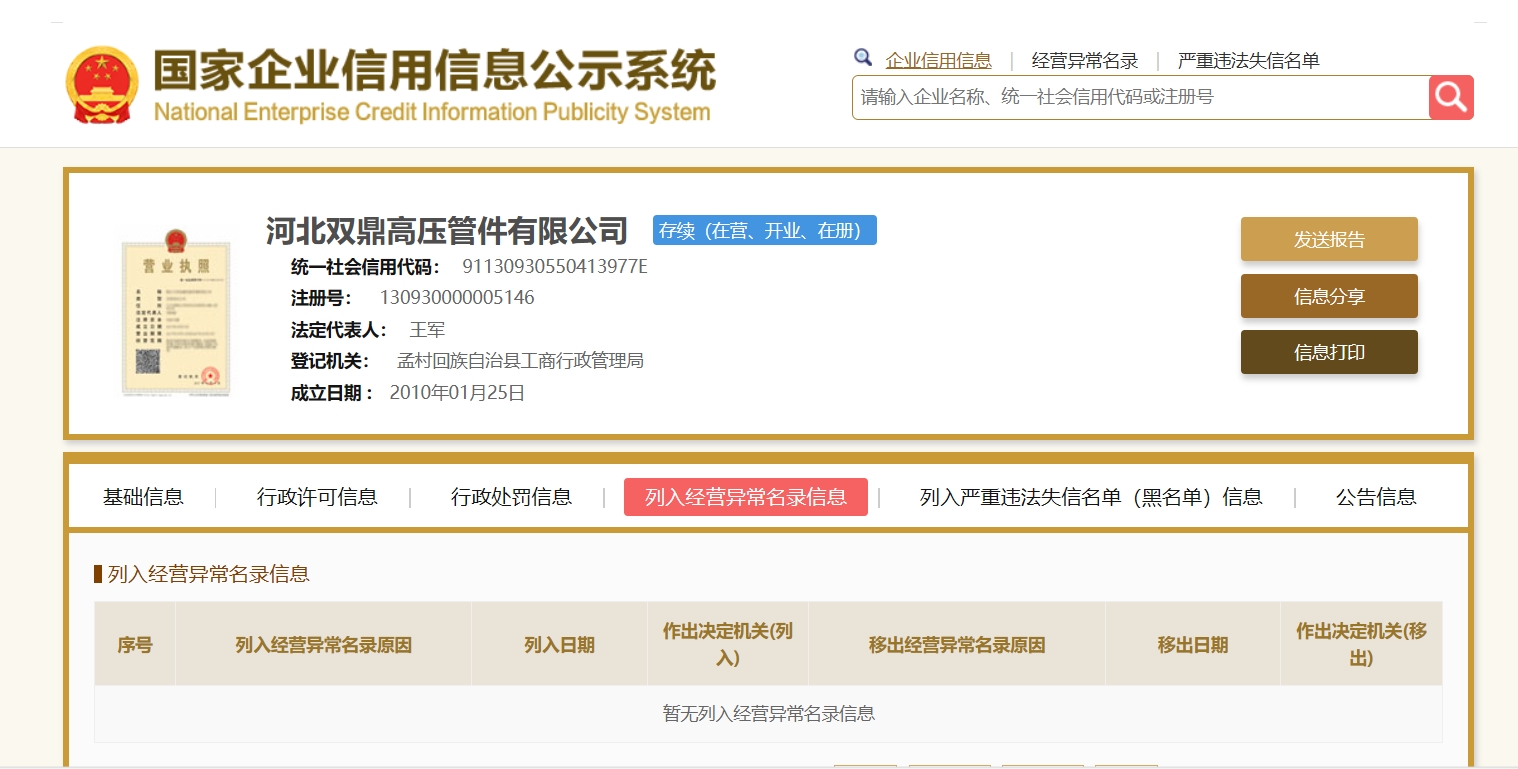
Task: Click the registration authority 孟村回族自治县工商行政管理局
Action: pos(520,360)
